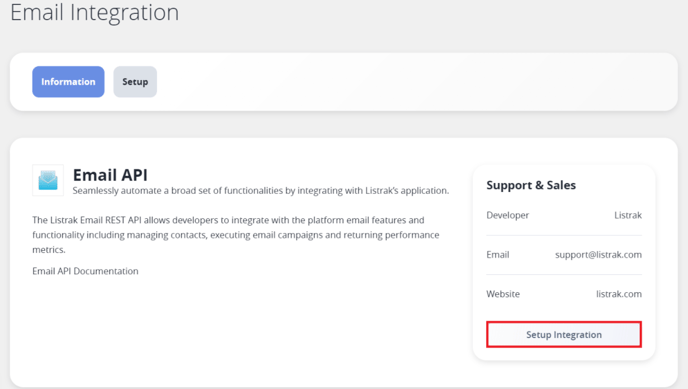The width and height of the screenshot is (688, 389).
Task: Open the Setup tab
Action: click(135, 82)
